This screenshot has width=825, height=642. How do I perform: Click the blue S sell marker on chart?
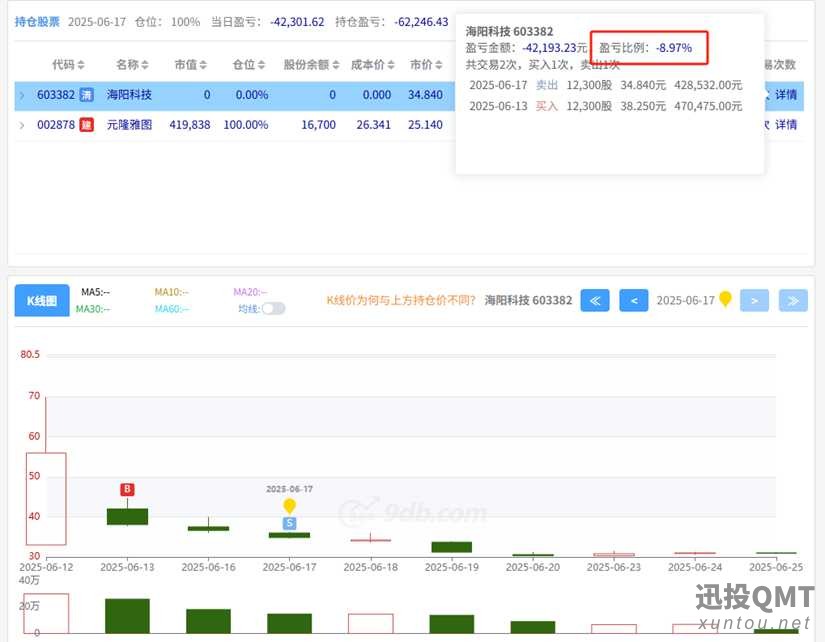[x=289, y=523]
